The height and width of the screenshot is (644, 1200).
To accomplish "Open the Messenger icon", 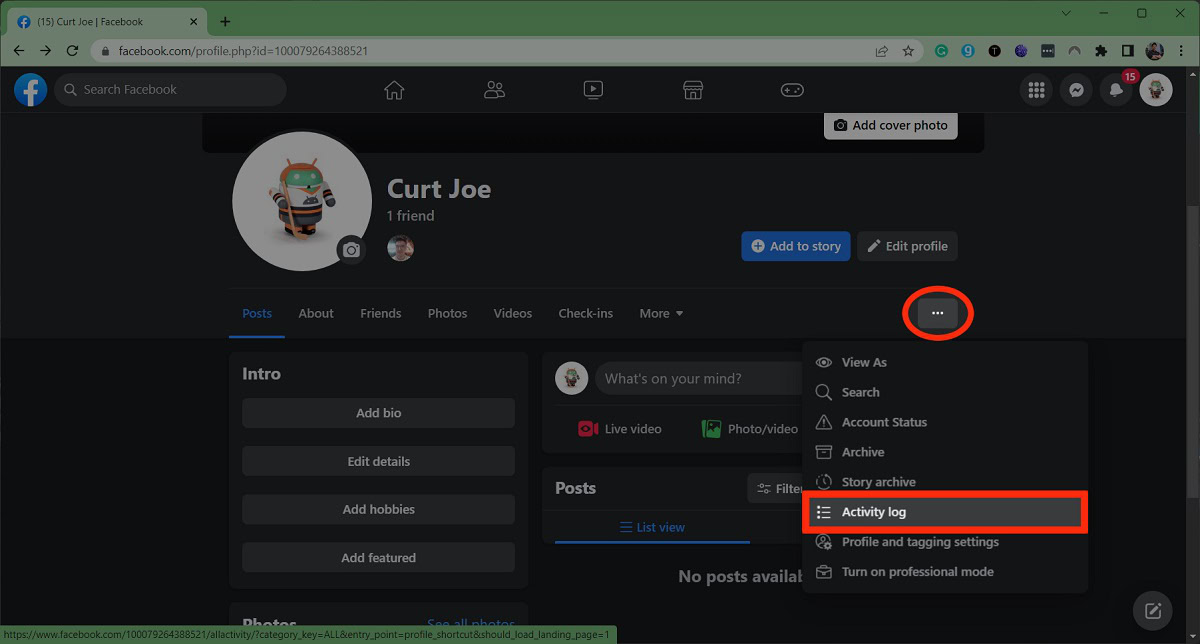I will point(1076,90).
